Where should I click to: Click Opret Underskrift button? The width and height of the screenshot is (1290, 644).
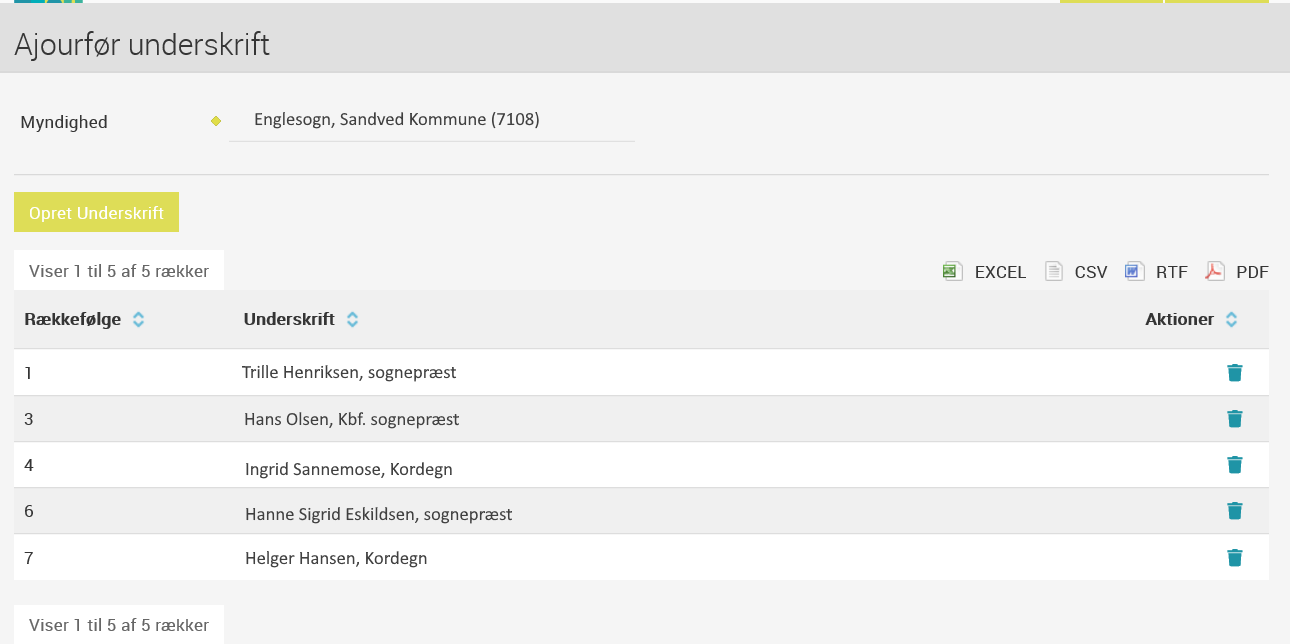(x=96, y=212)
